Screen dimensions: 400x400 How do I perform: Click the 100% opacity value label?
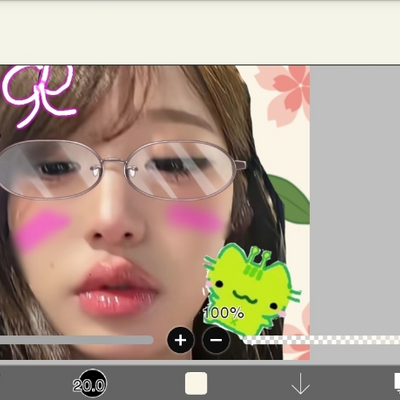pyautogui.click(x=224, y=313)
